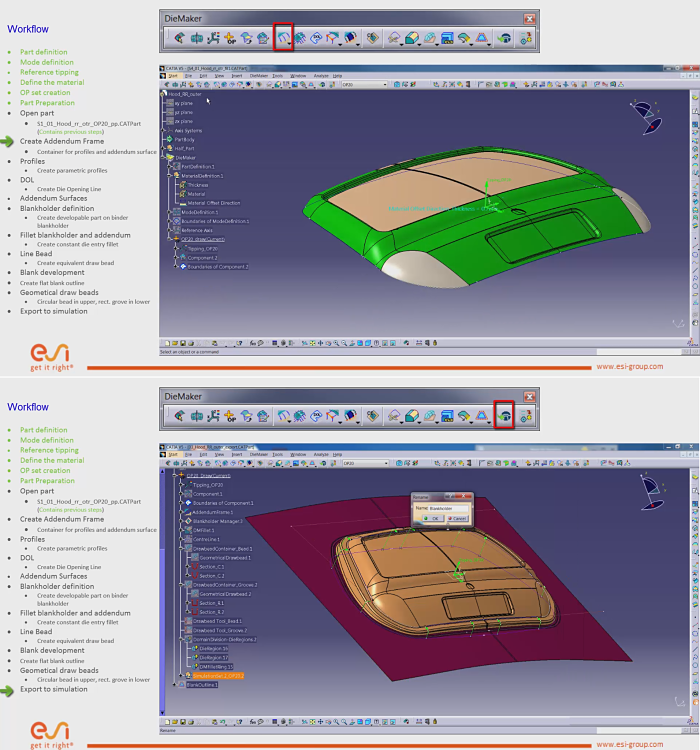Viewport: 700px width, 750px height.
Task: Collapse the DrawbeadContainer_Groove.2 tree node
Action: 181,585
